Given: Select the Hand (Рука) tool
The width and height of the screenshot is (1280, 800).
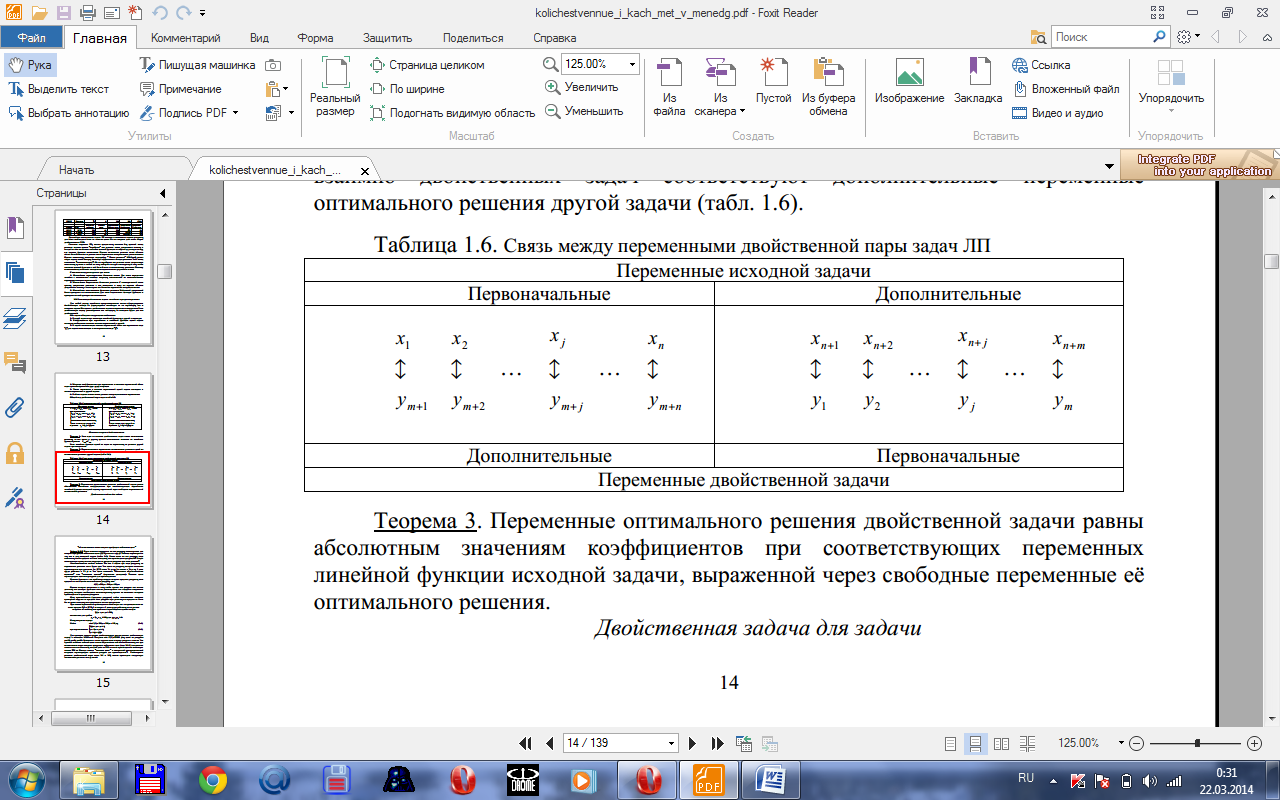Looking at the screenshot, I should 30,64.
